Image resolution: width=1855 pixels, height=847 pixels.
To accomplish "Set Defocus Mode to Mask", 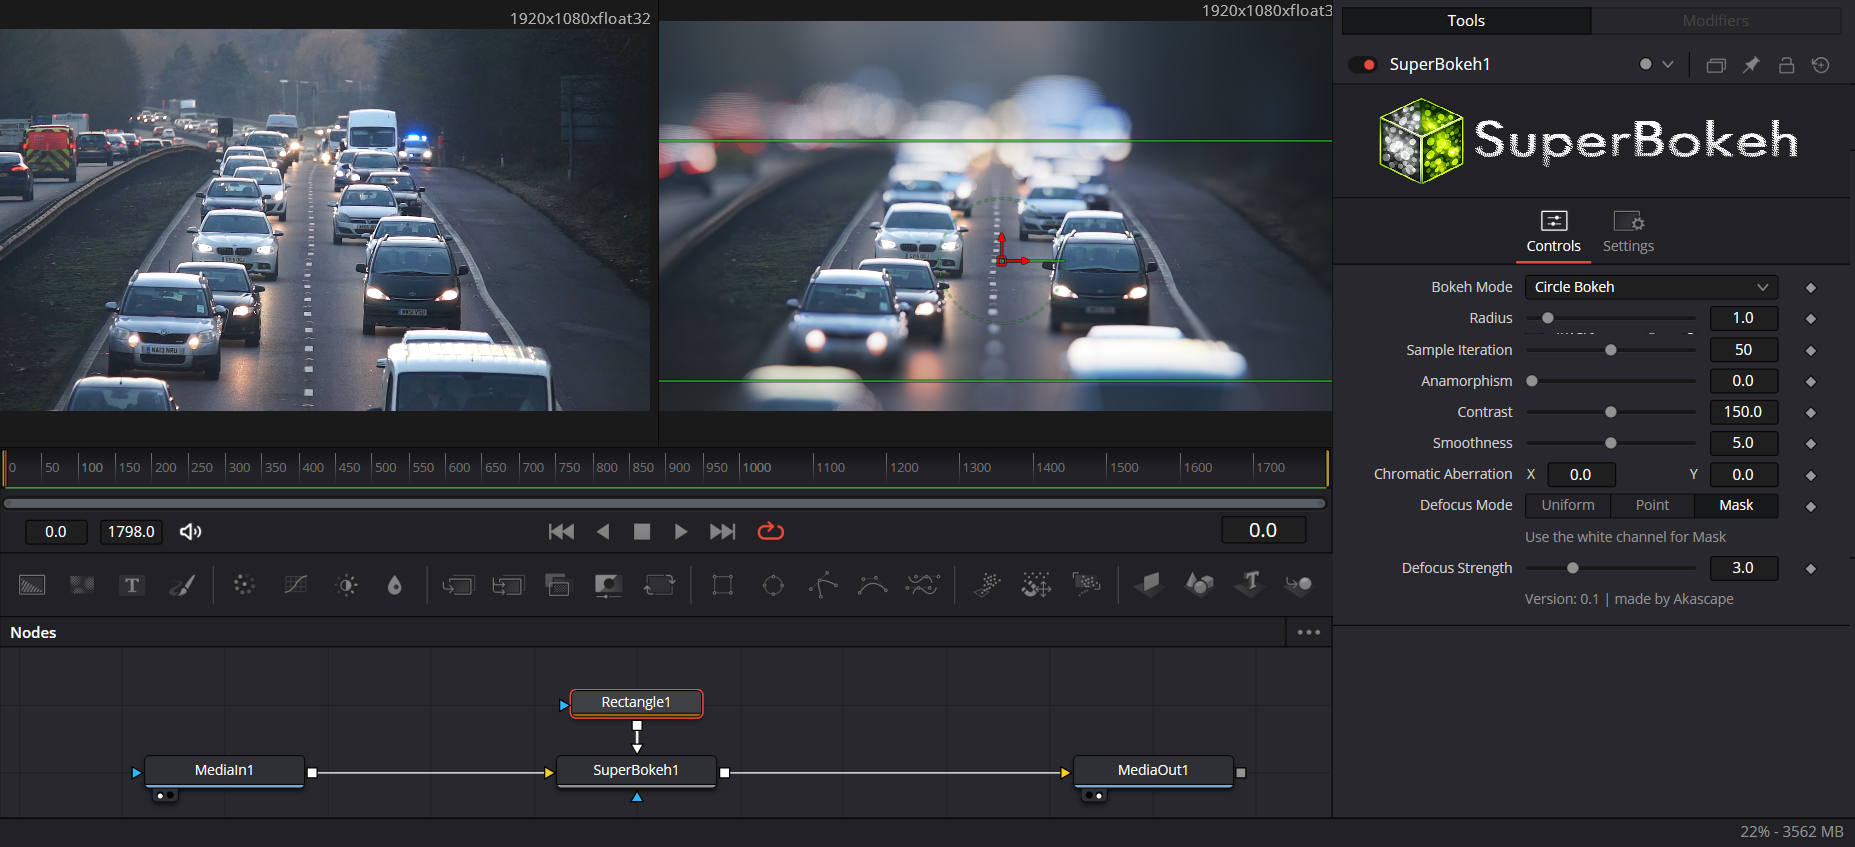I will click(1736, 506).
